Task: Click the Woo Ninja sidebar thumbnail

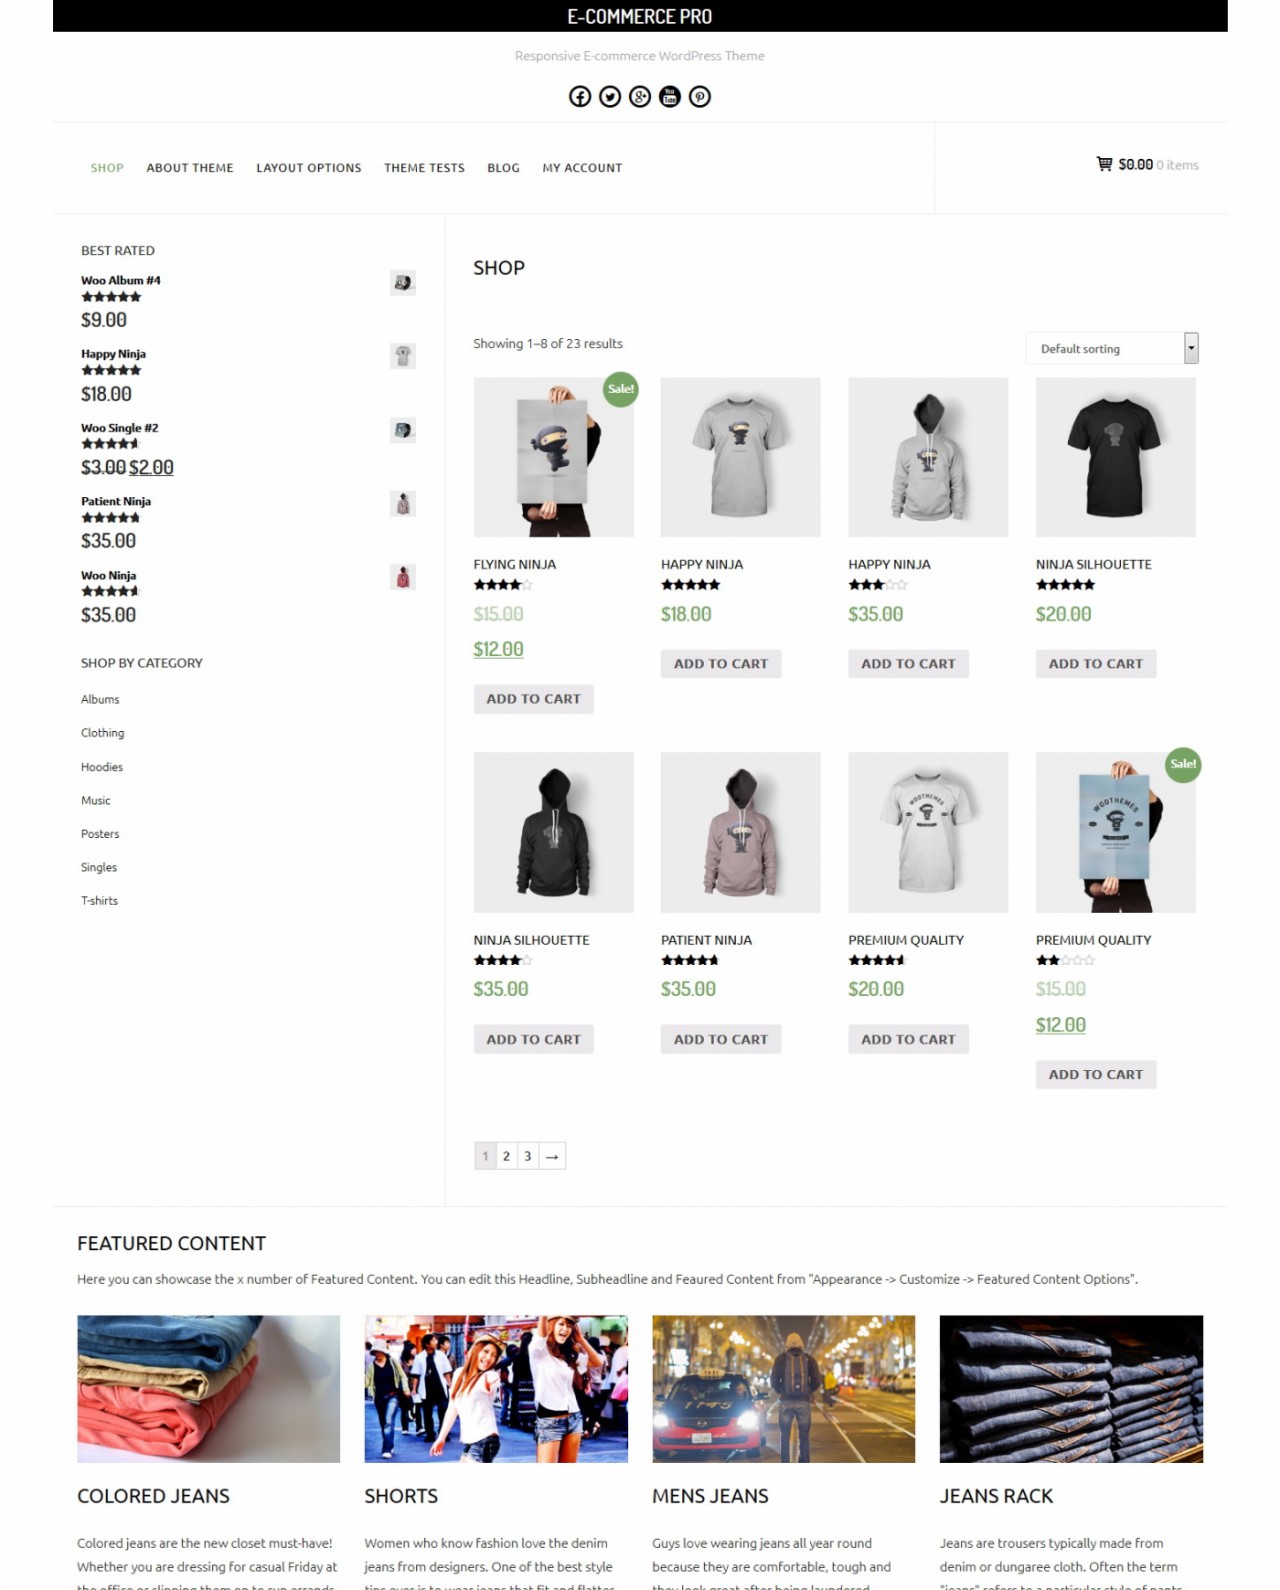Action: (403, 577)
